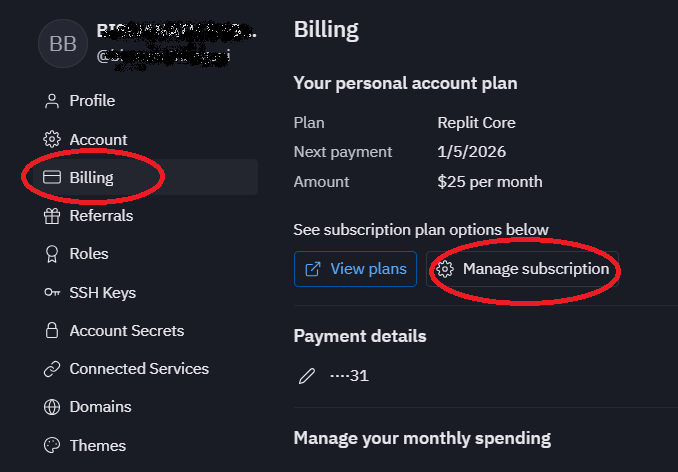678x472 pixels.
Task: Click the Billing credit card icon
Action: coord(52,178)
